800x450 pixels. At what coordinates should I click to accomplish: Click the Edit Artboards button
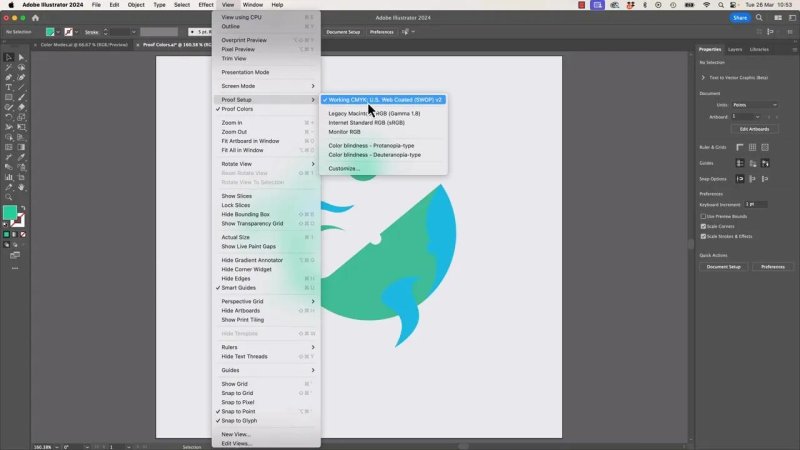click(754, 129)
